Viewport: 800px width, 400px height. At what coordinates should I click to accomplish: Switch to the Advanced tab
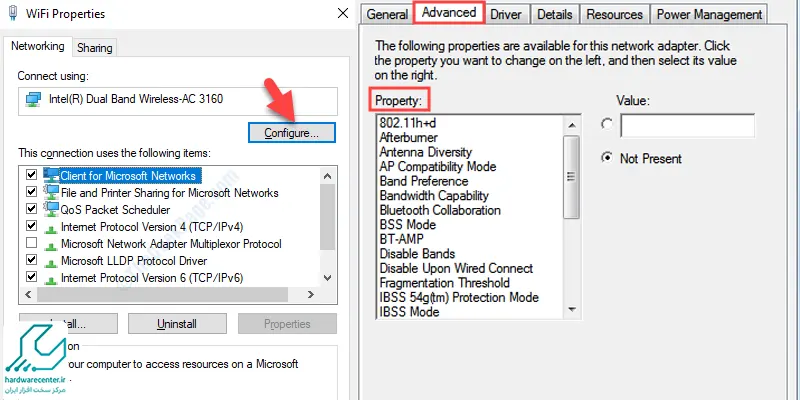pyautogui.click(x=449, y=13)
